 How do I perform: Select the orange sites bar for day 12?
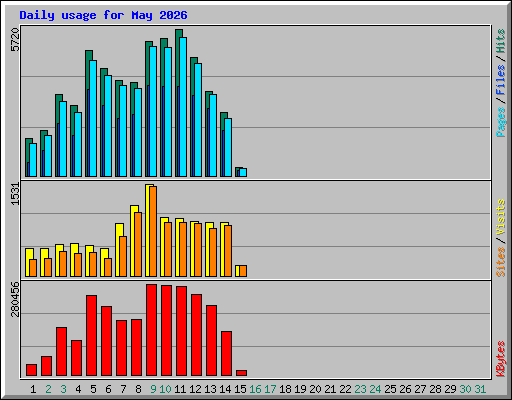(x=198, y=250)
